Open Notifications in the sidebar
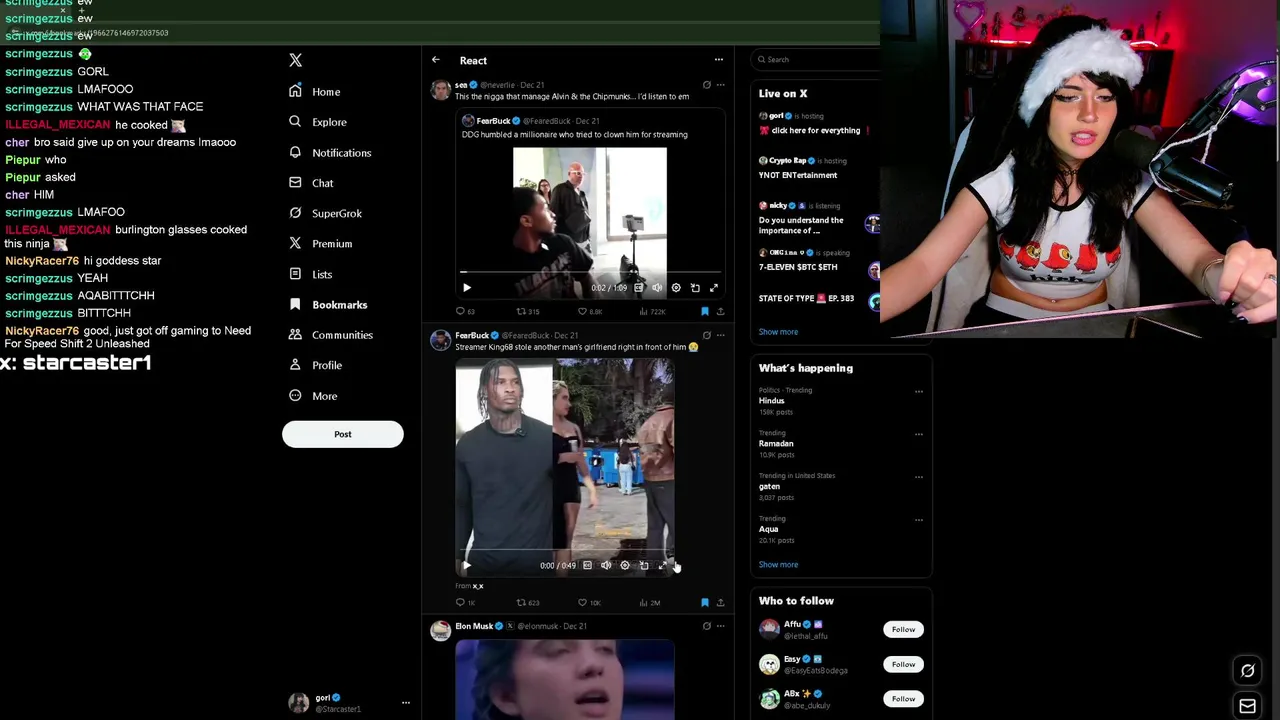The height and width of the screenshot is (720, 1280). pyautogui.click(x=329, y=153)
